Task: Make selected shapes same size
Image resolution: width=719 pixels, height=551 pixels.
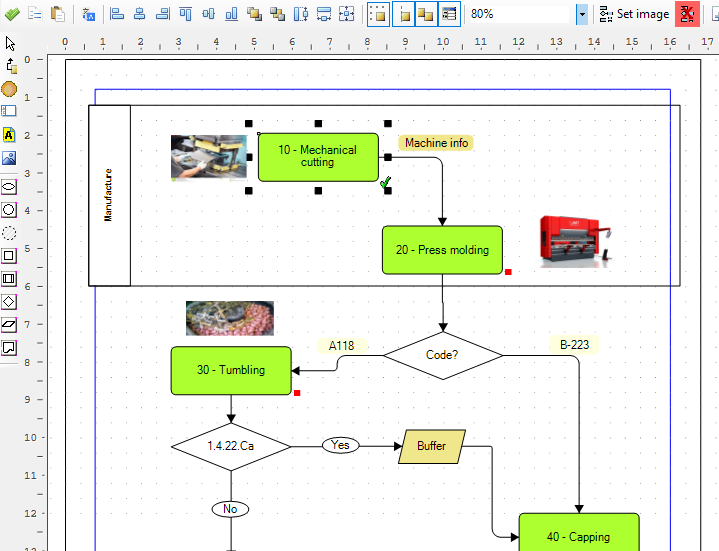Action: pos(347,14)
